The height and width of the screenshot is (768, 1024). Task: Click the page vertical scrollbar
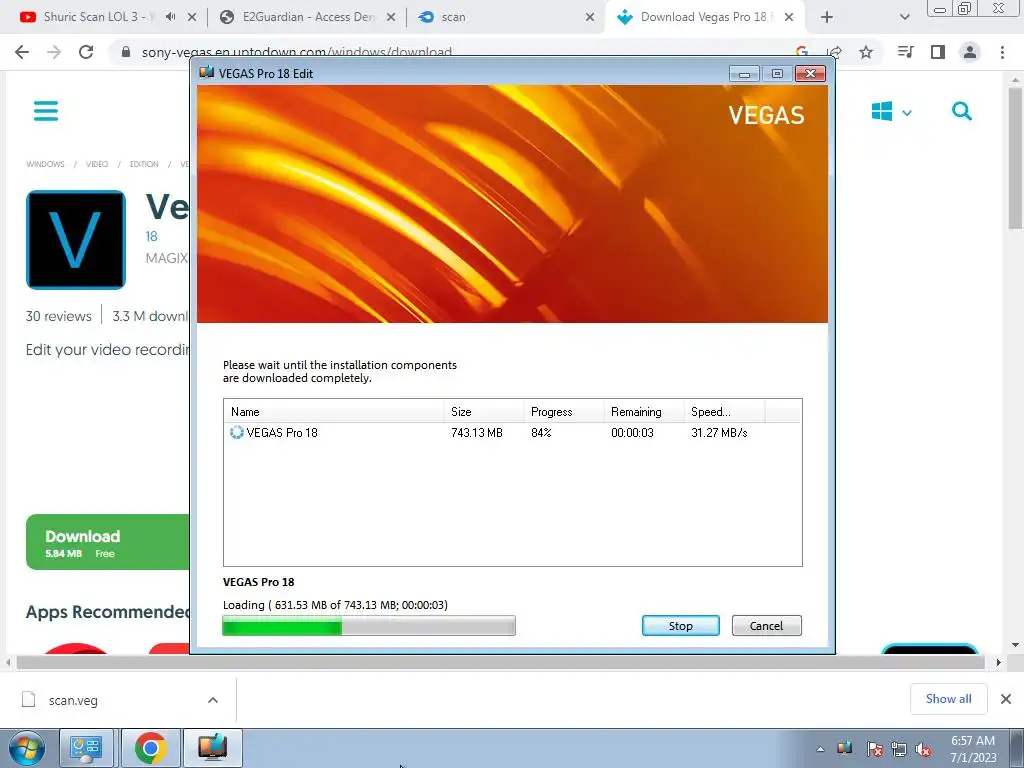(1015, 157)
